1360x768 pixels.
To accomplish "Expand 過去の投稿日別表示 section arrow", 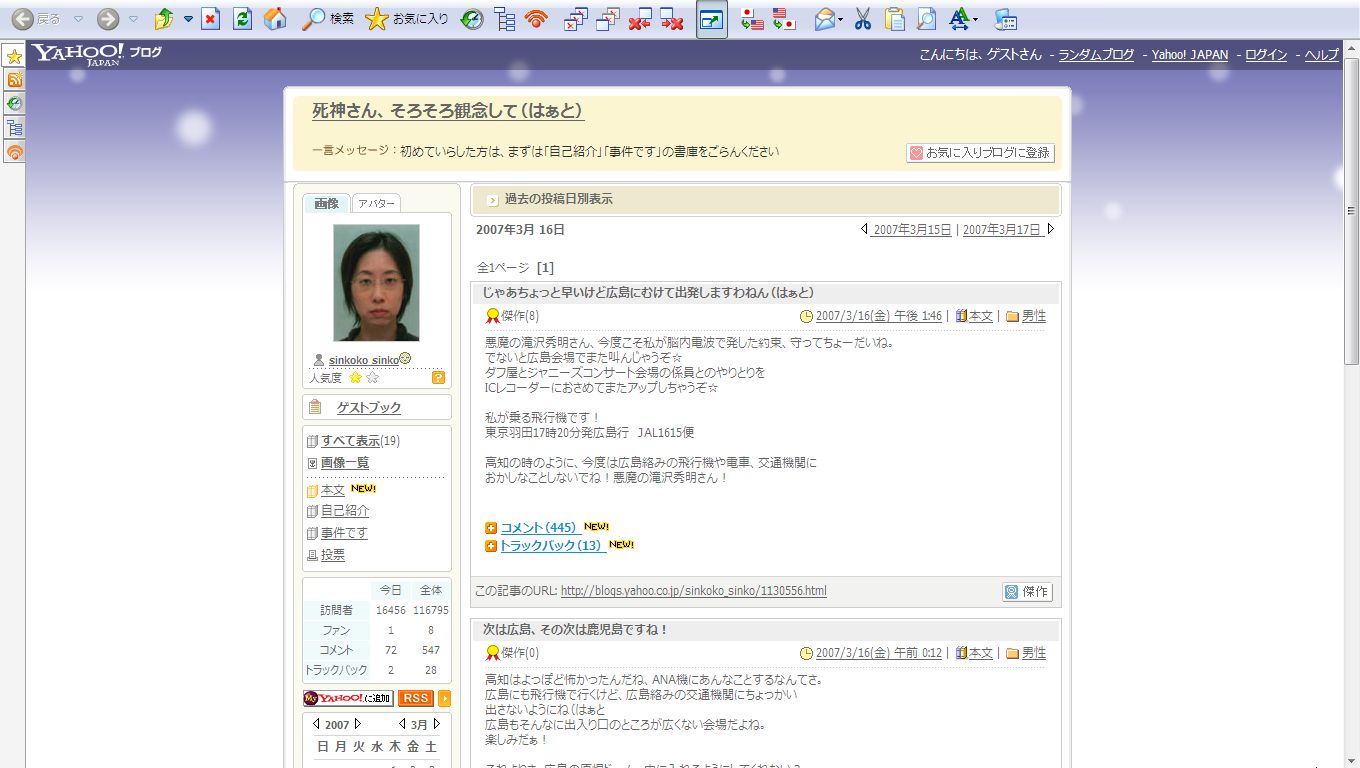I will [492, 200].
